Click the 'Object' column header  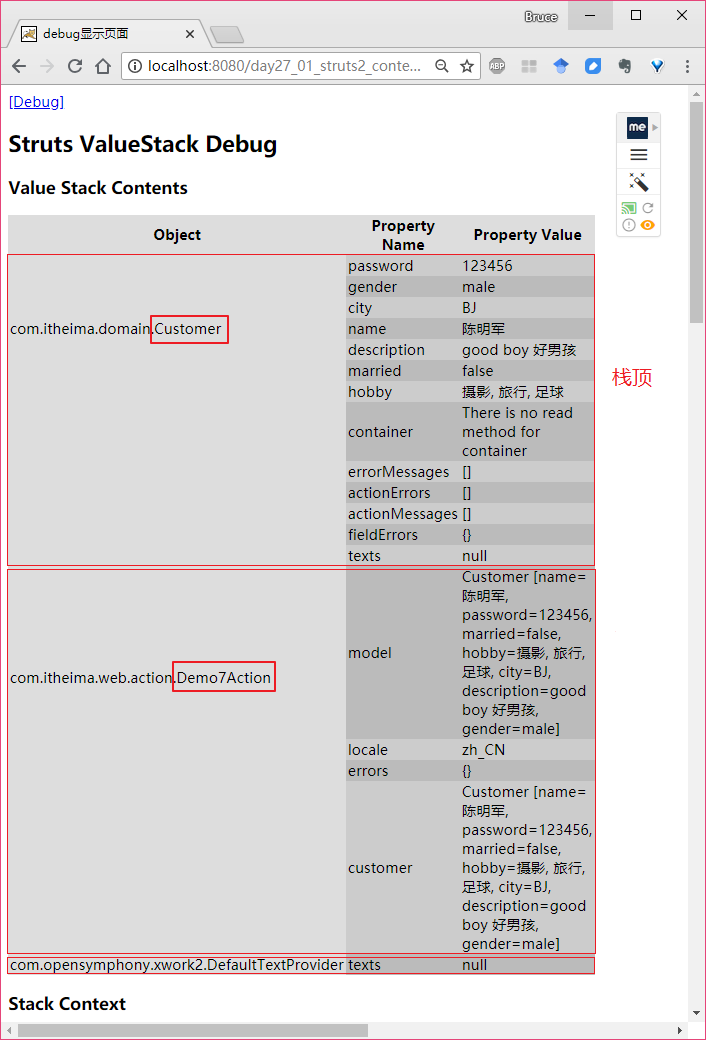(177, 235)
